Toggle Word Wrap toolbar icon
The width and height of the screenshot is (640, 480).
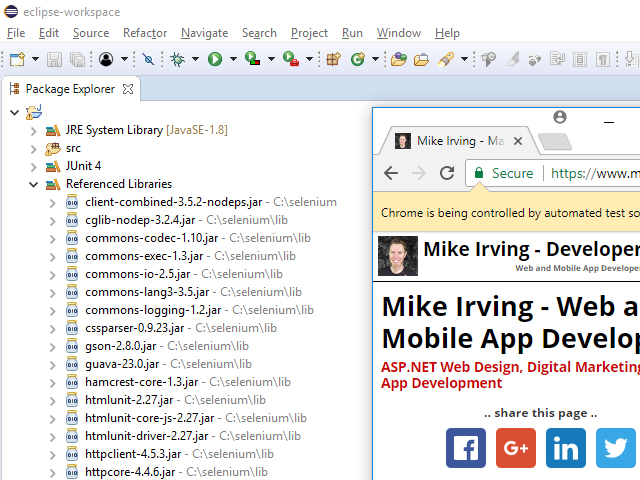click(x=557, y=60)
